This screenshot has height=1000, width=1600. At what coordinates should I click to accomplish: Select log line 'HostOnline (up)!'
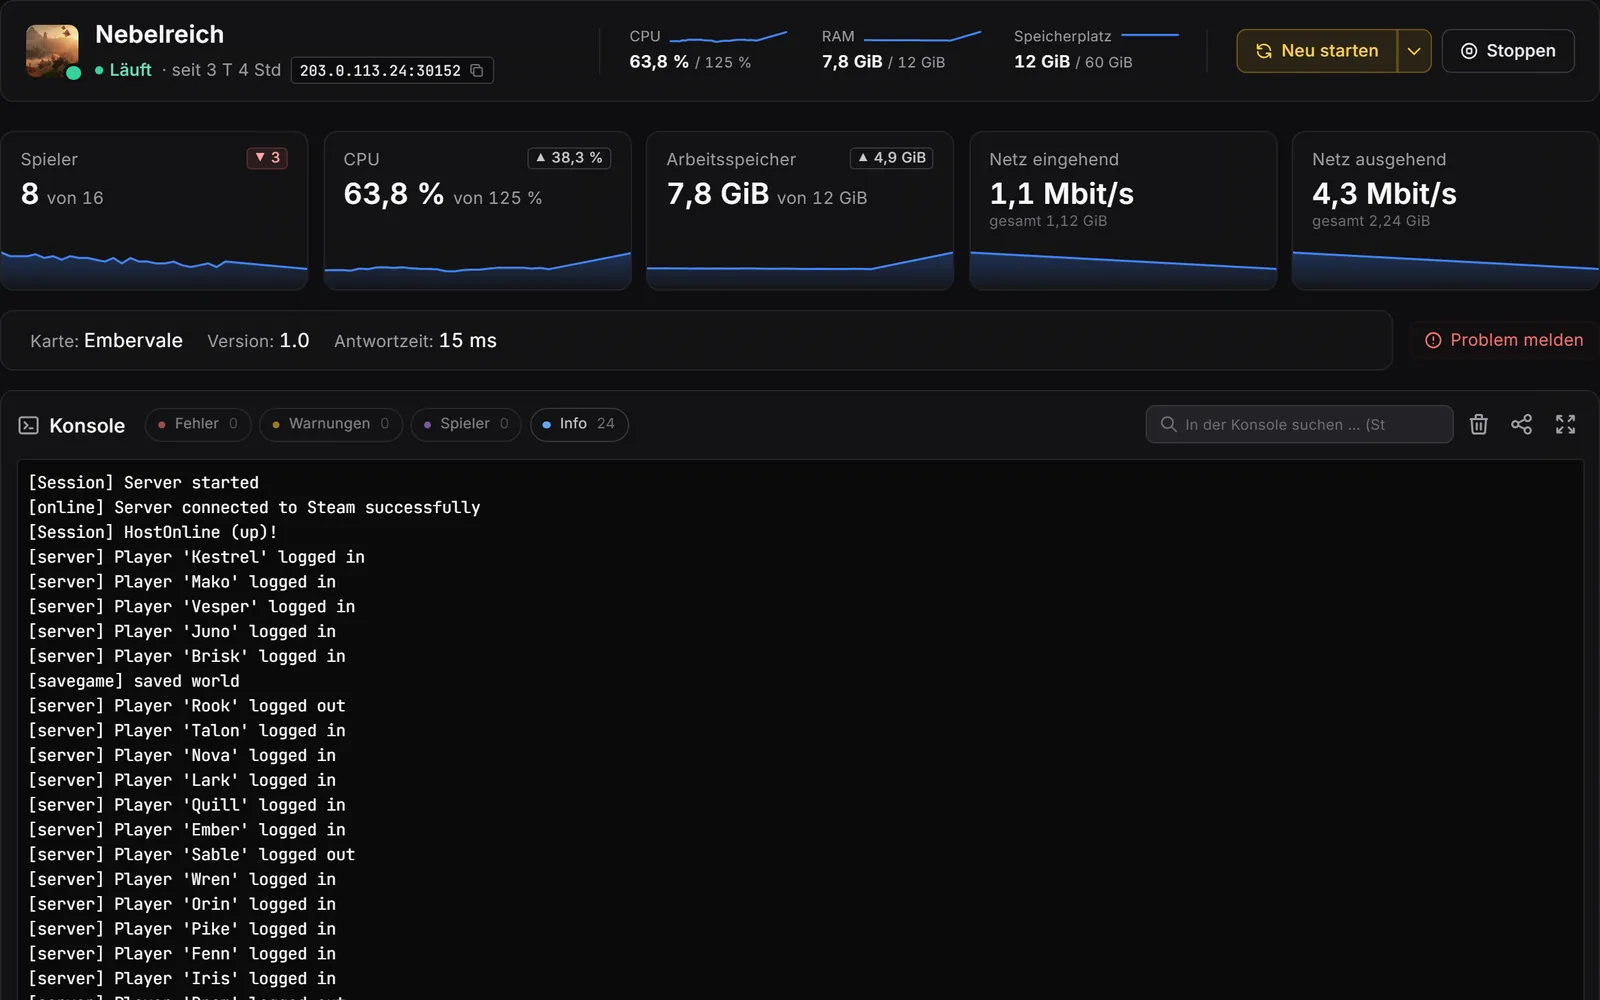153,533
